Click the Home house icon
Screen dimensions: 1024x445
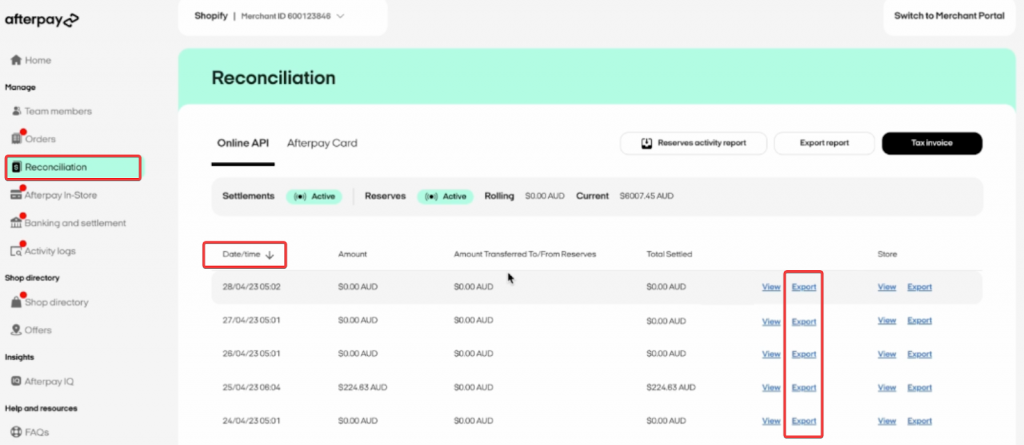click(x=16, y=60)
